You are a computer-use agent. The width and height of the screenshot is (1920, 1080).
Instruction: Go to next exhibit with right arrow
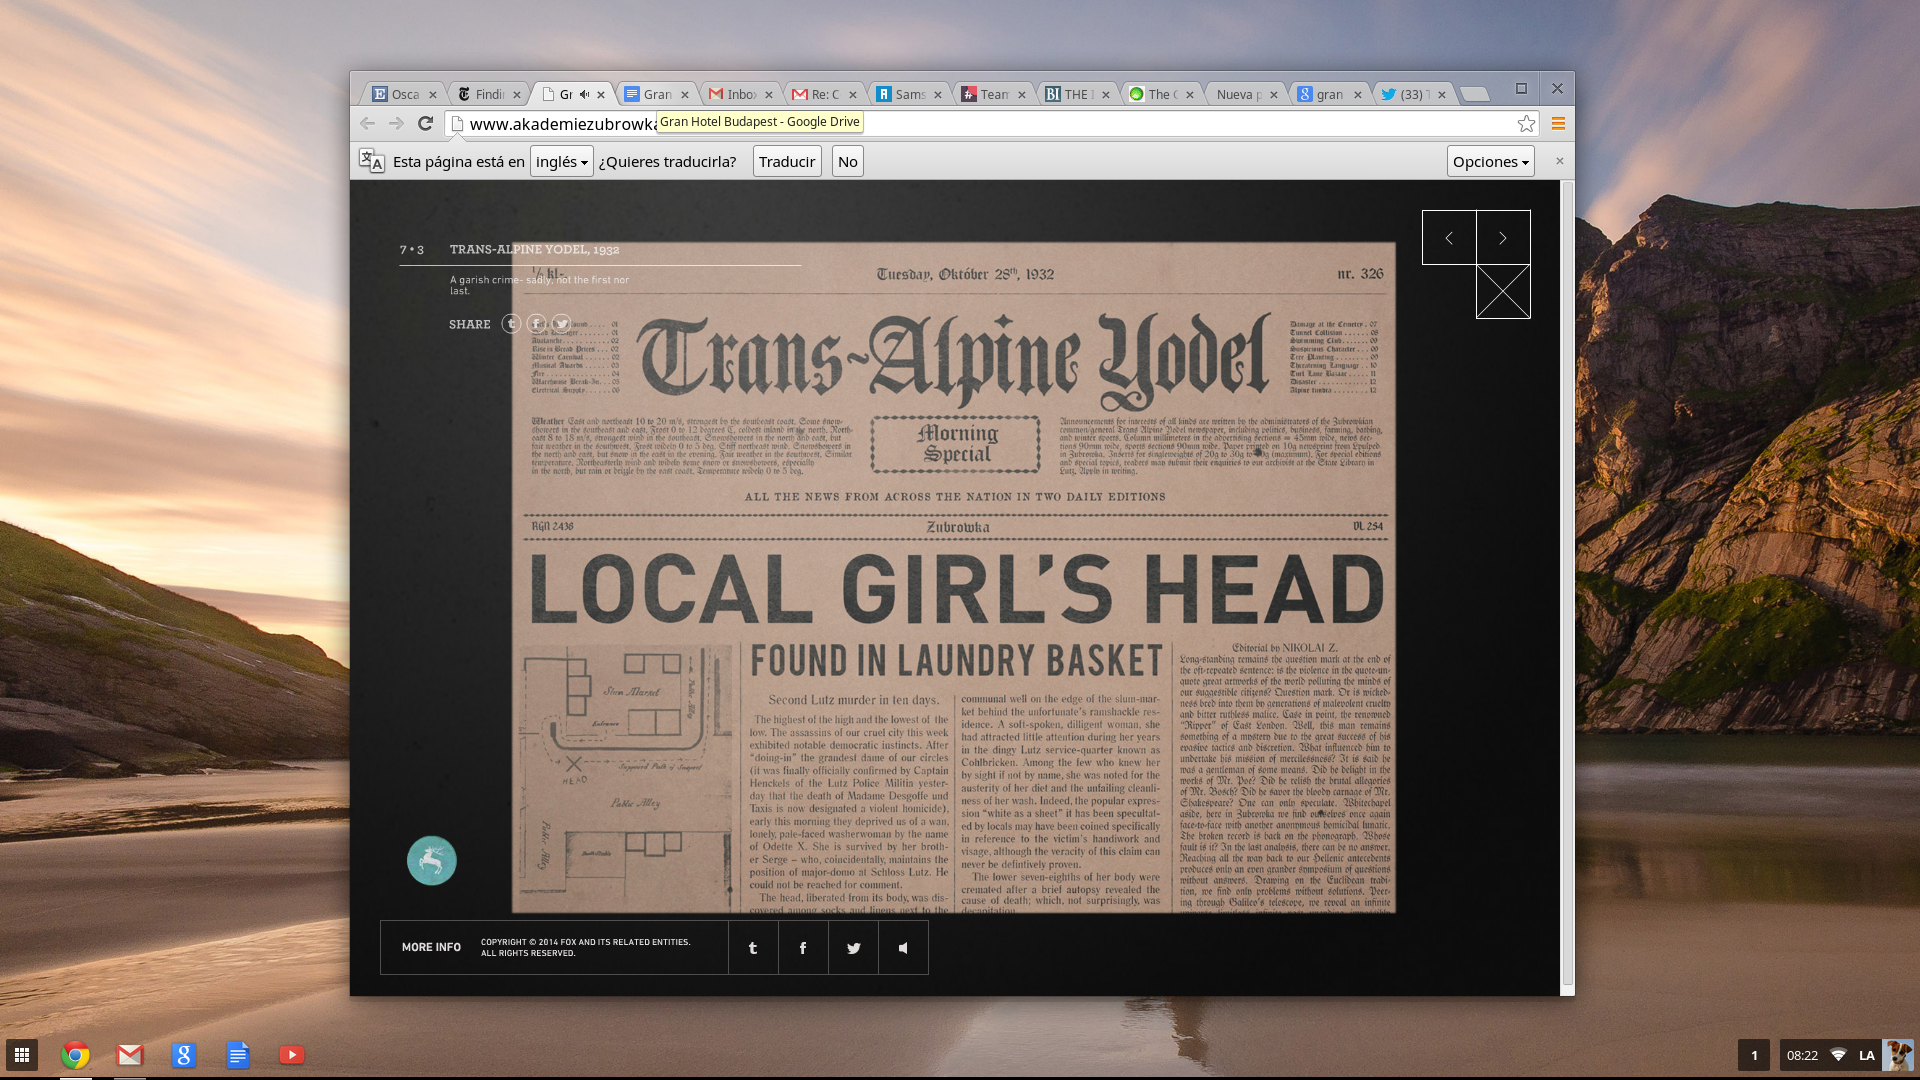coord(1503,237)
